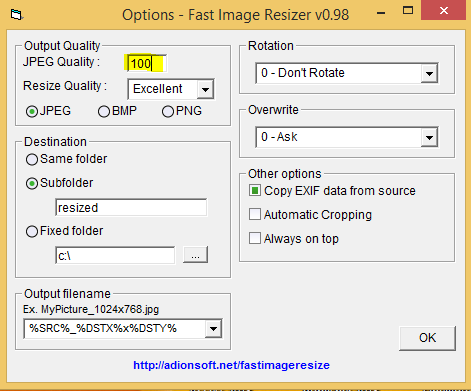The width and height of the screenshot is (471, 391).
Task: Select the Subfolder destination option
Action: click(32, 183)
